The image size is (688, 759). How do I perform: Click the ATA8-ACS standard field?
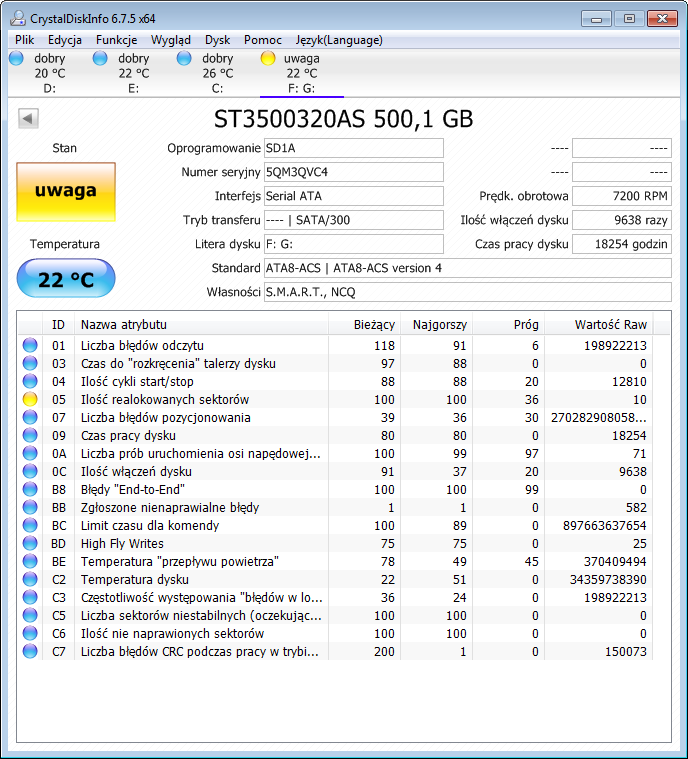click(x=468, y=268)
